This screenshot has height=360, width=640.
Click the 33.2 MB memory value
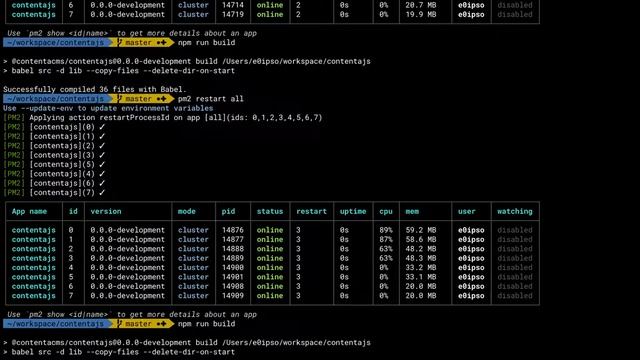(421, 268)
